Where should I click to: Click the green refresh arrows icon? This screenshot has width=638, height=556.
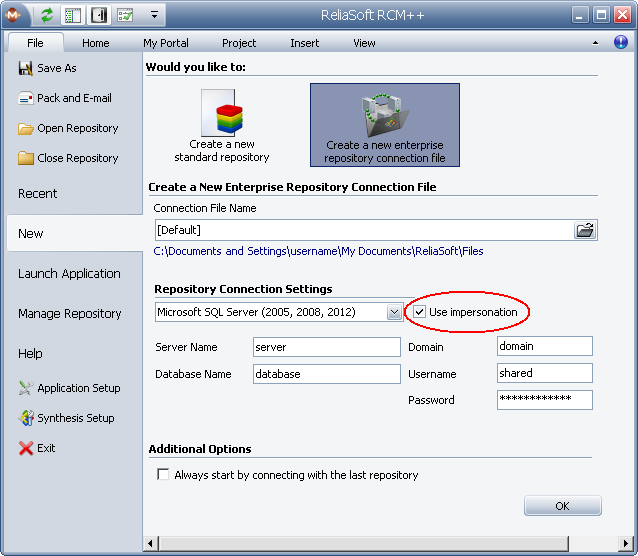point(47,15)
